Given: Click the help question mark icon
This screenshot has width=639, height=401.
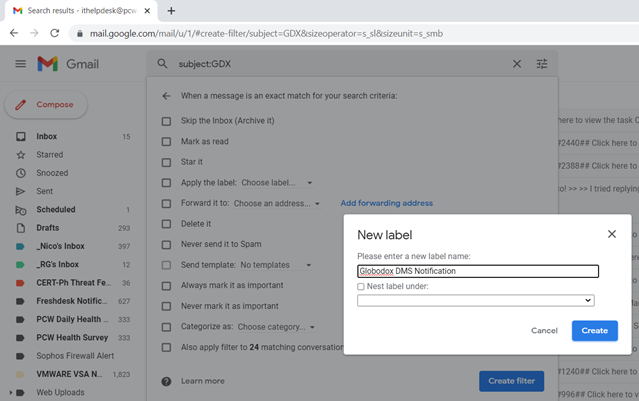Looking at the screenshot, I should [166, 381].
